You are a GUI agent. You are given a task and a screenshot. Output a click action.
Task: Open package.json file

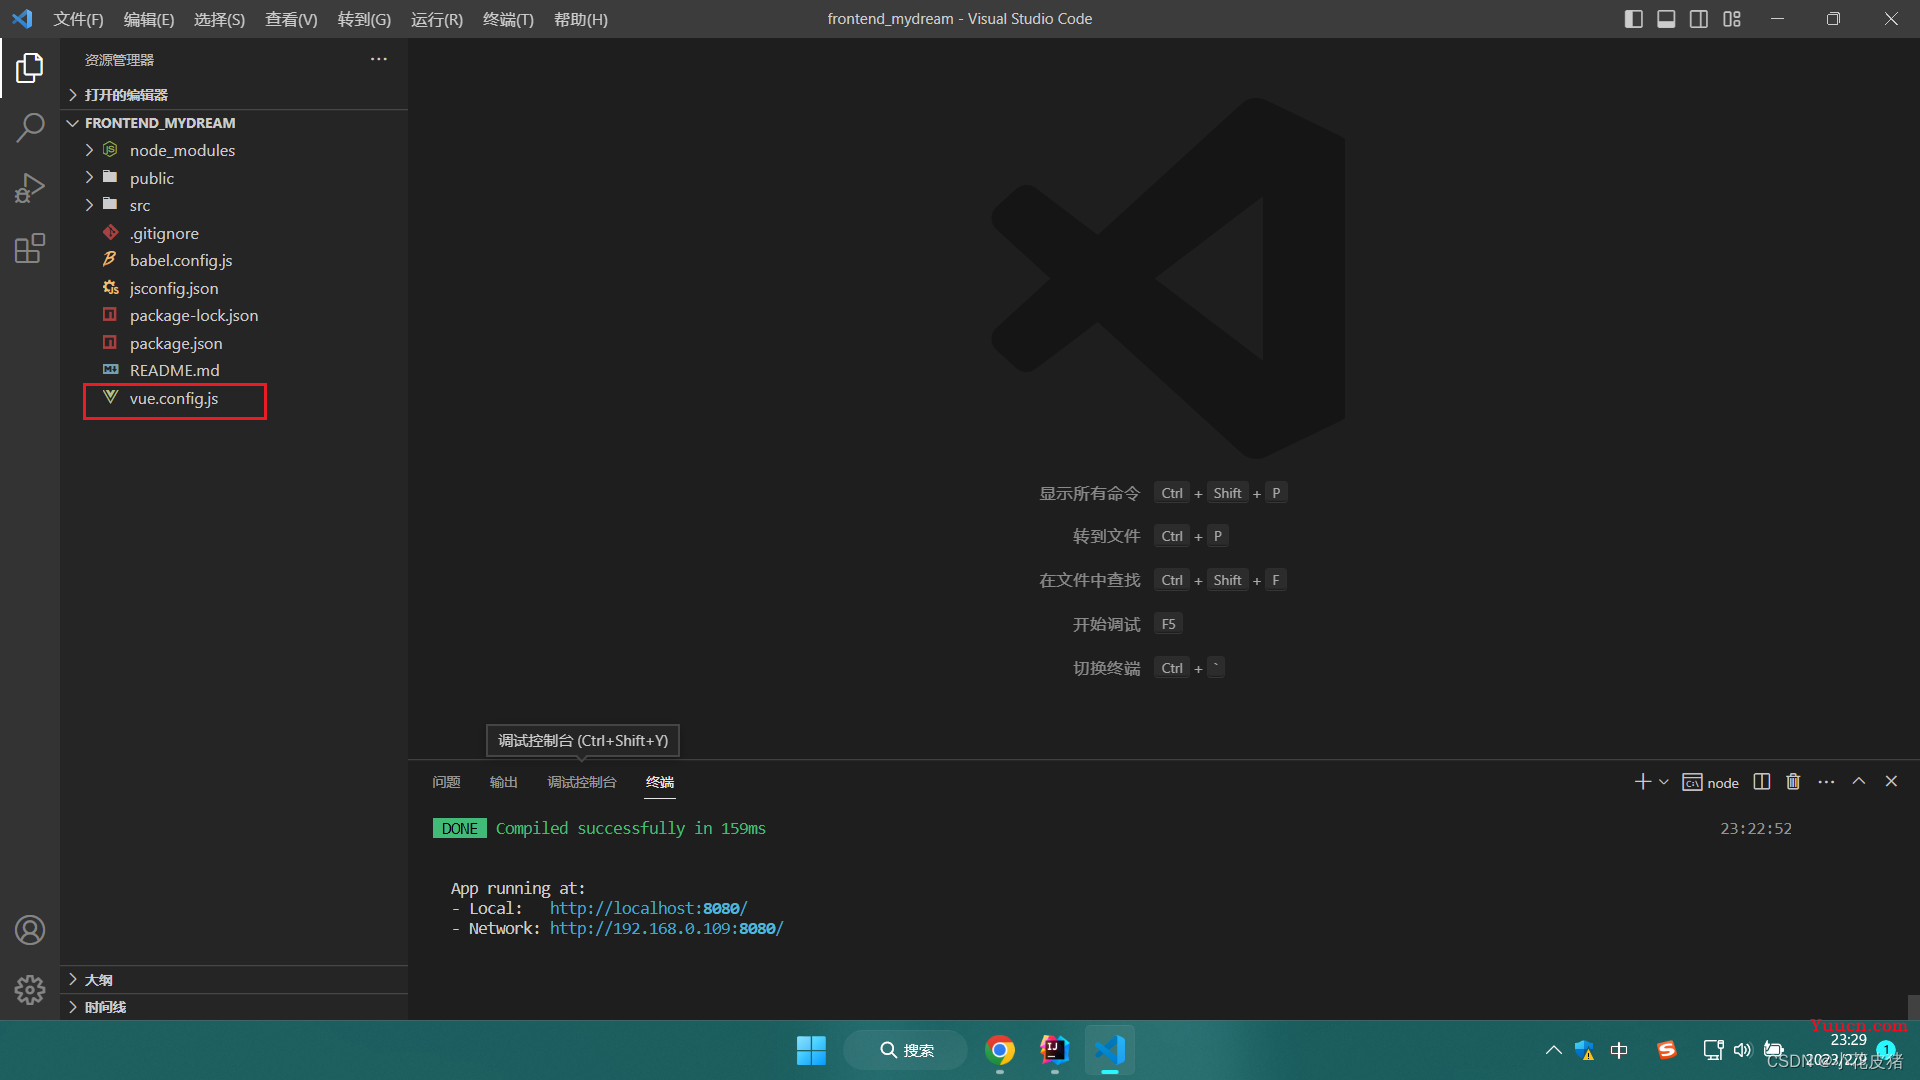pyautogui.click(x=234, y=343)
